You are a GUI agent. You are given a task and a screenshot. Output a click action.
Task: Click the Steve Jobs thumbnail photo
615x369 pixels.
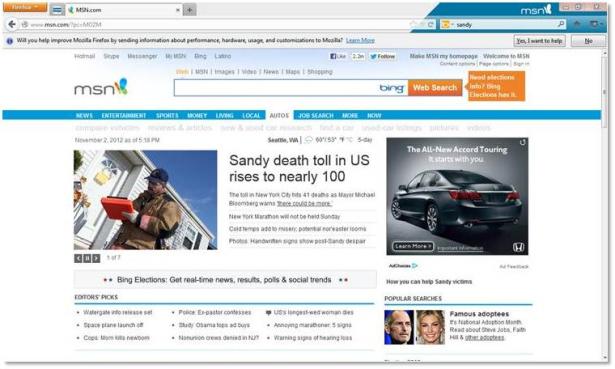pos(399,327)
